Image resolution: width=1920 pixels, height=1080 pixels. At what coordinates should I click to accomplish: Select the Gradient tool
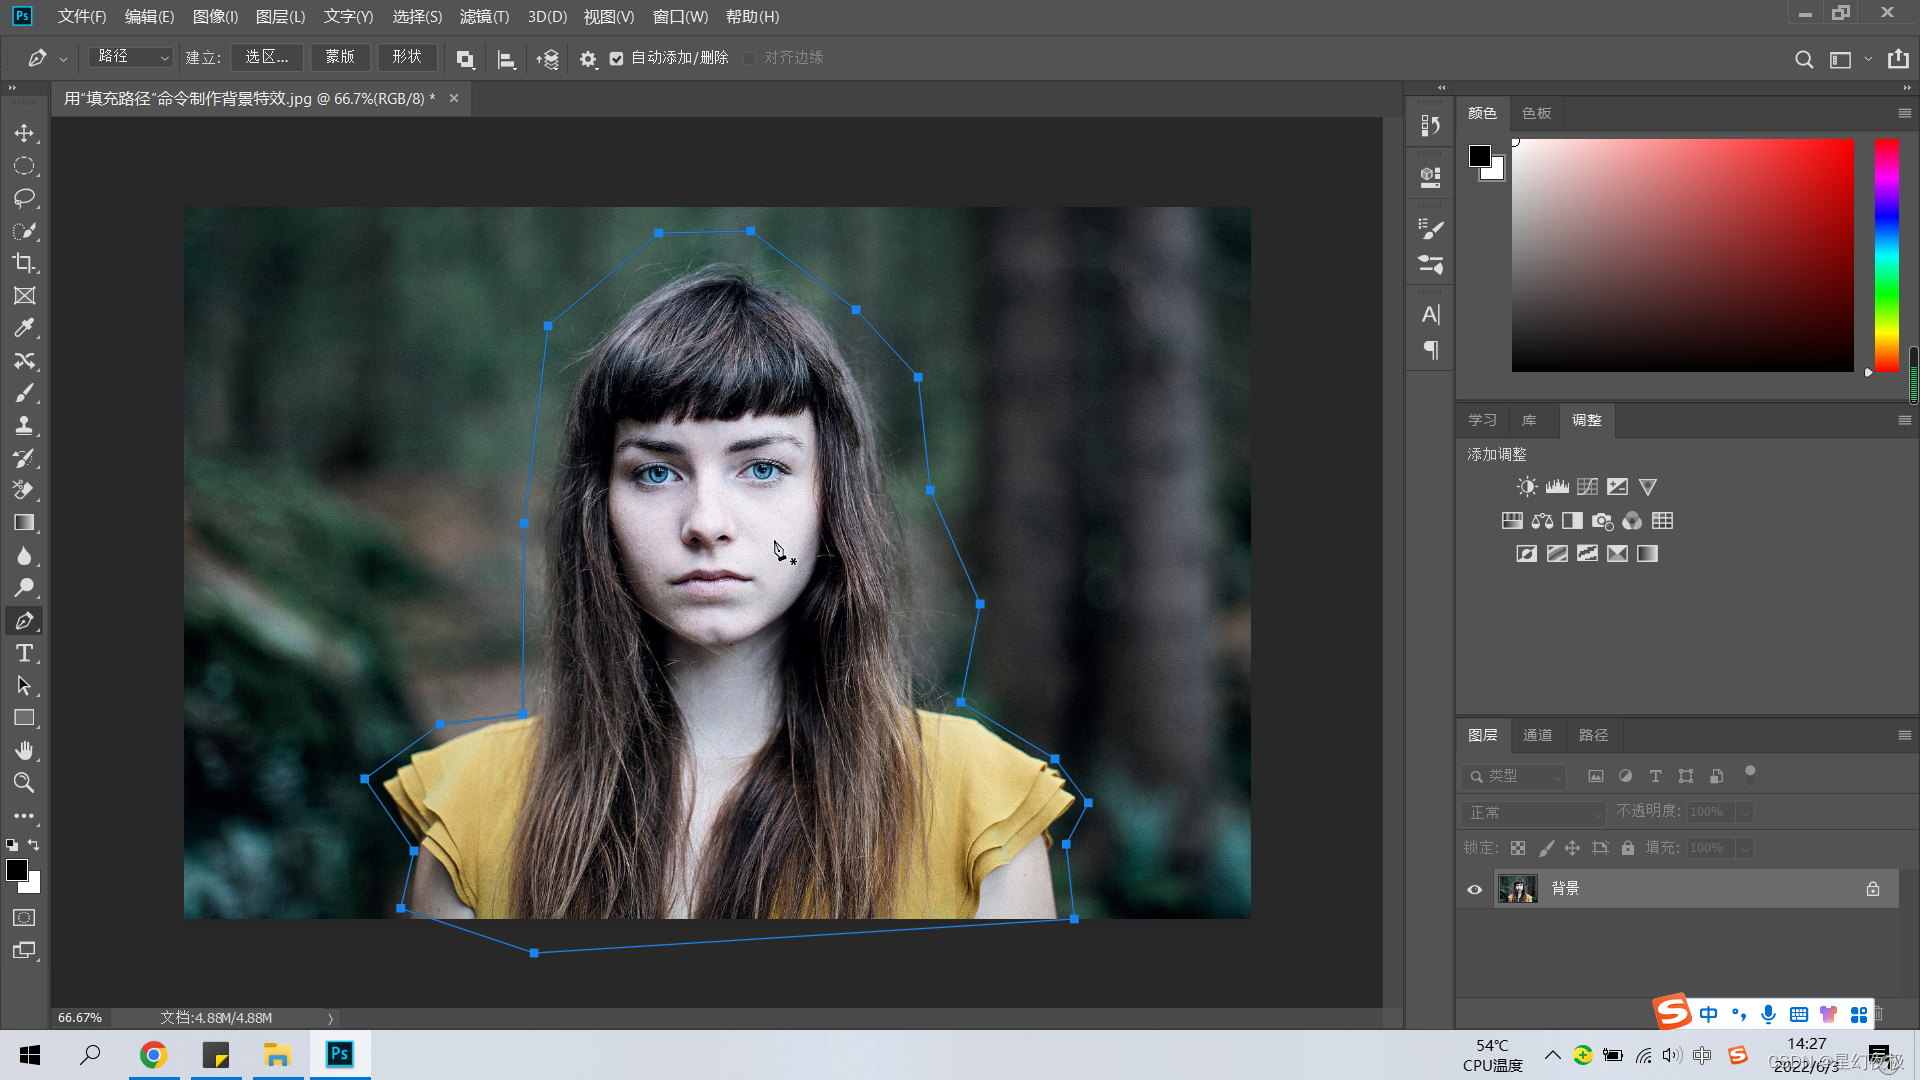click(24, 523)
